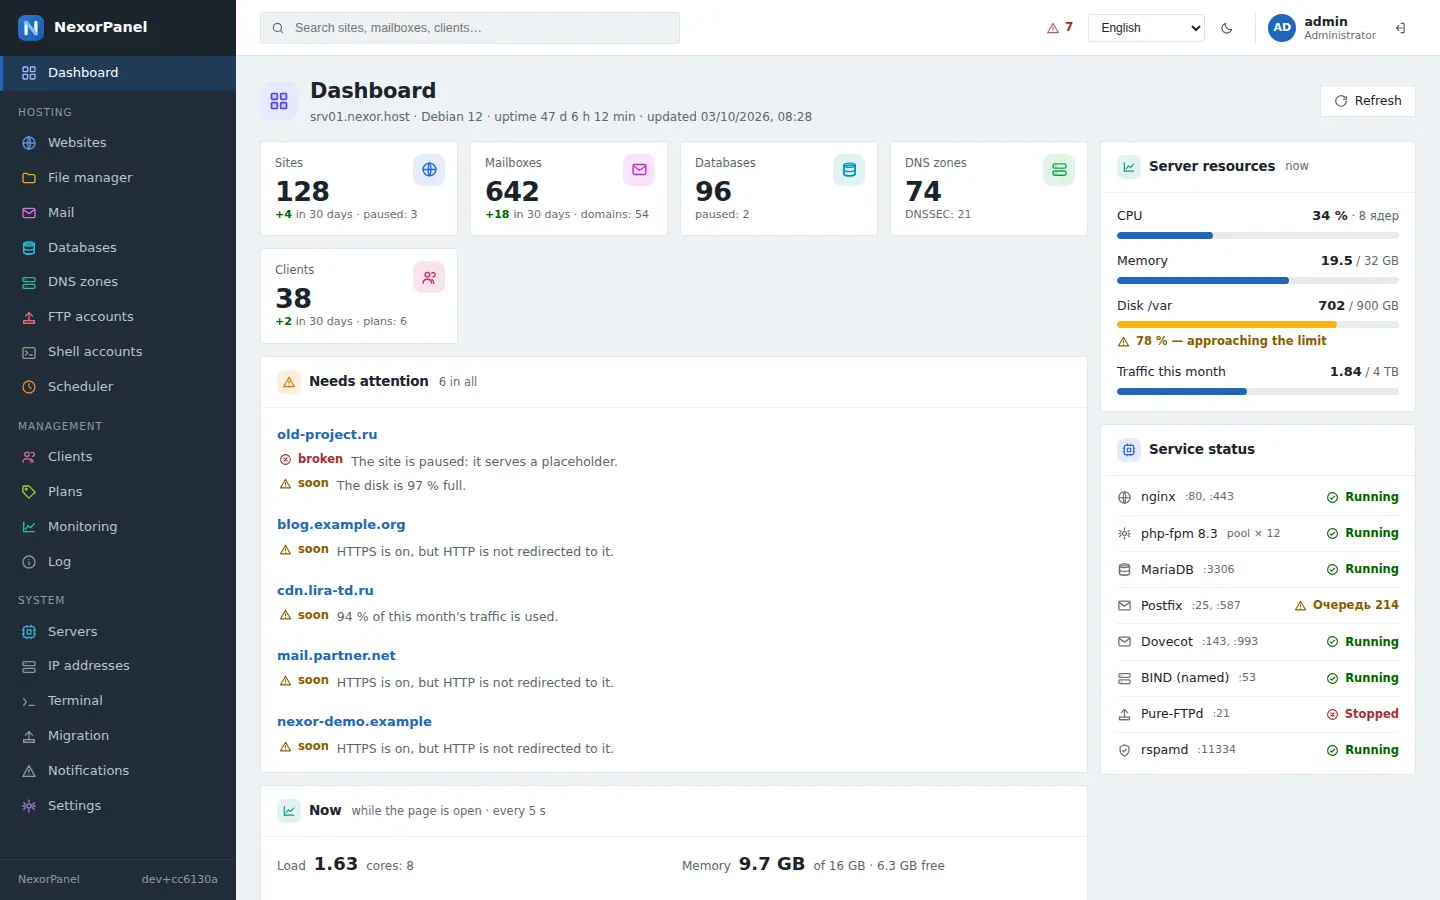Open the language dropdown set to English
This screenshot has height=900, width=1440.
tap(1146, 28)
